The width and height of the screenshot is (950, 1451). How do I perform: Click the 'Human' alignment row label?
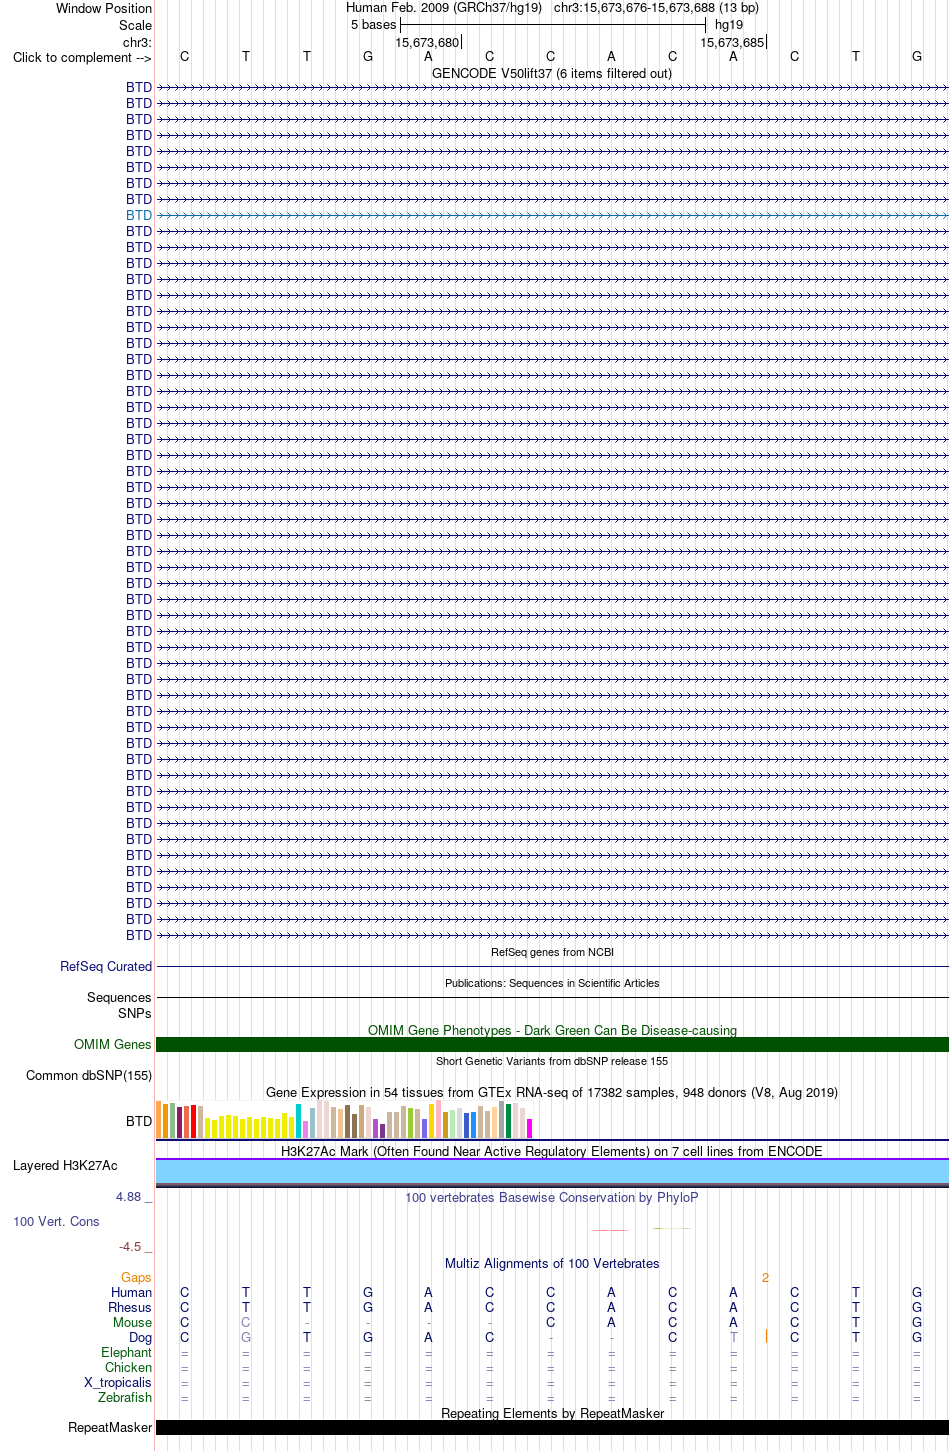(x=132, y=1292)
